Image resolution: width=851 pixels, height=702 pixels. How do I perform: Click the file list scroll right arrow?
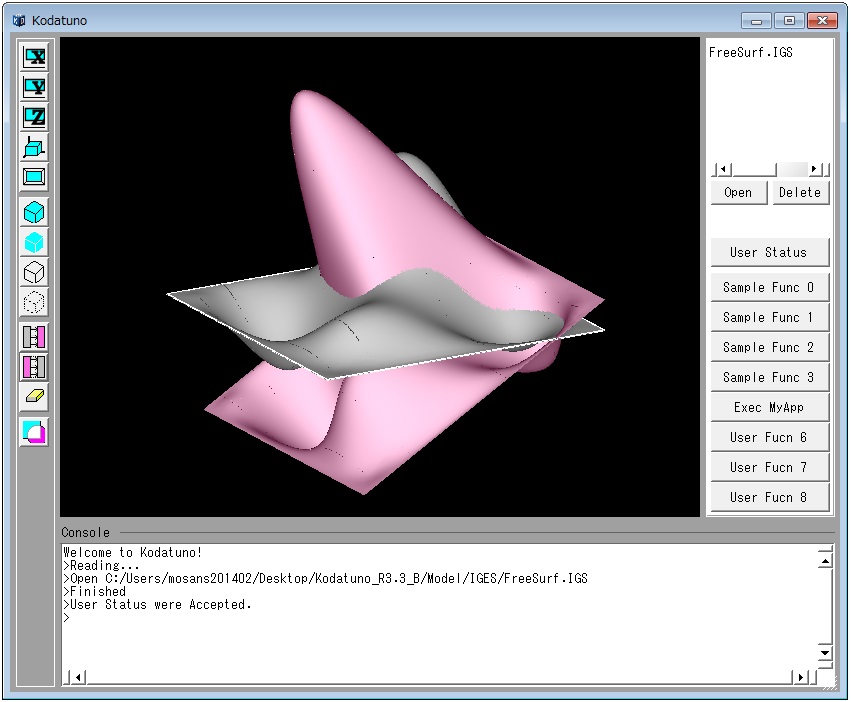click(815, 170)
